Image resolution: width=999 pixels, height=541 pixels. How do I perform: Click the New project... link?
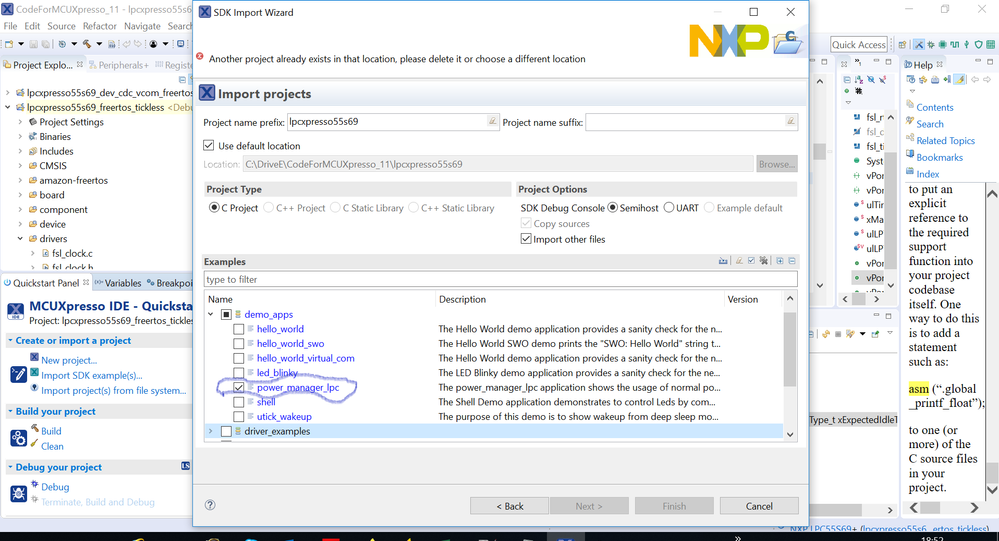tap(69, 361)
